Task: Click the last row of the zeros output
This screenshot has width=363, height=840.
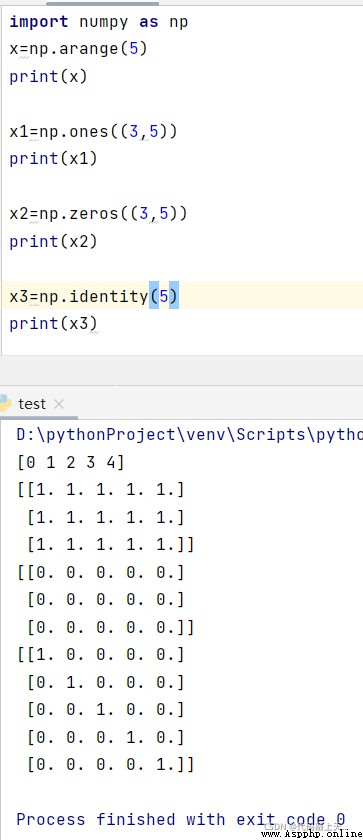Action: coord(110,627)
